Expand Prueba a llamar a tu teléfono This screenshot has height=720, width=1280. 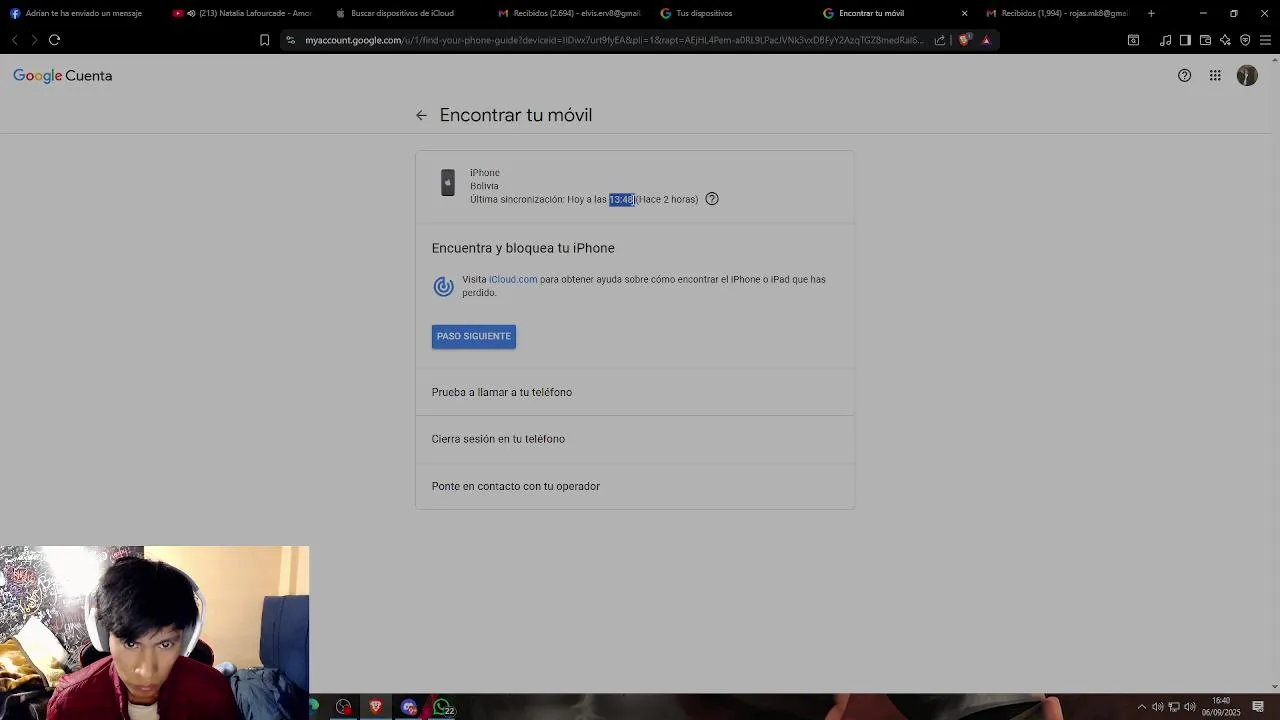tap(635, 393)
